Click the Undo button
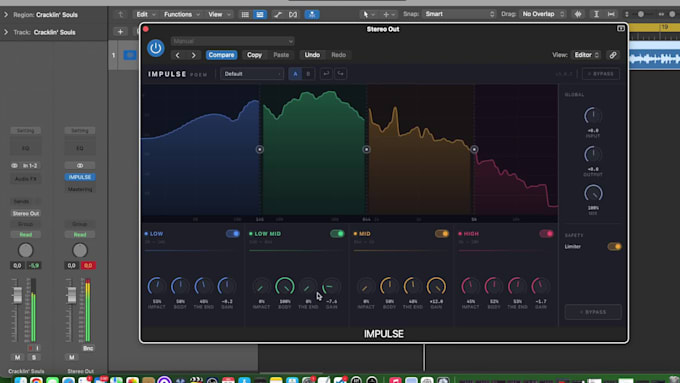The image size is (680, 383). click(x=312, y=55)
